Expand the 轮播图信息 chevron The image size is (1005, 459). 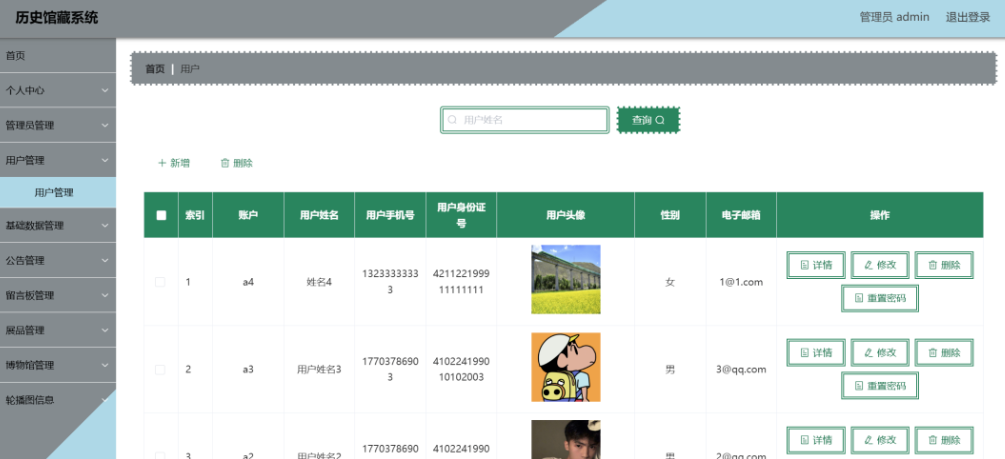tap(105, 399)
